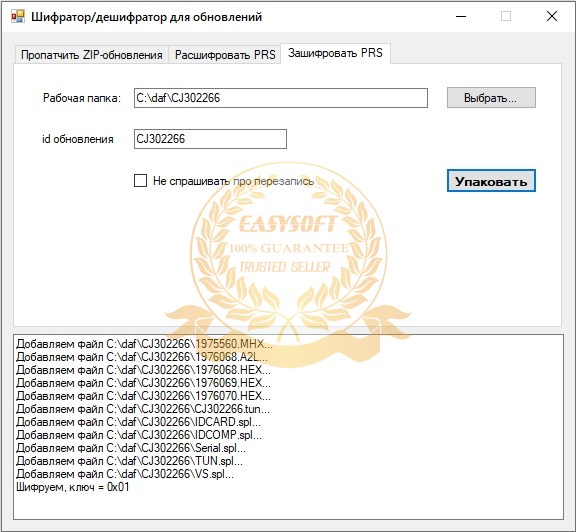Click log line with 1975560.MHX
This screenshot has height=532, width=576.
[x=144, y=344]
